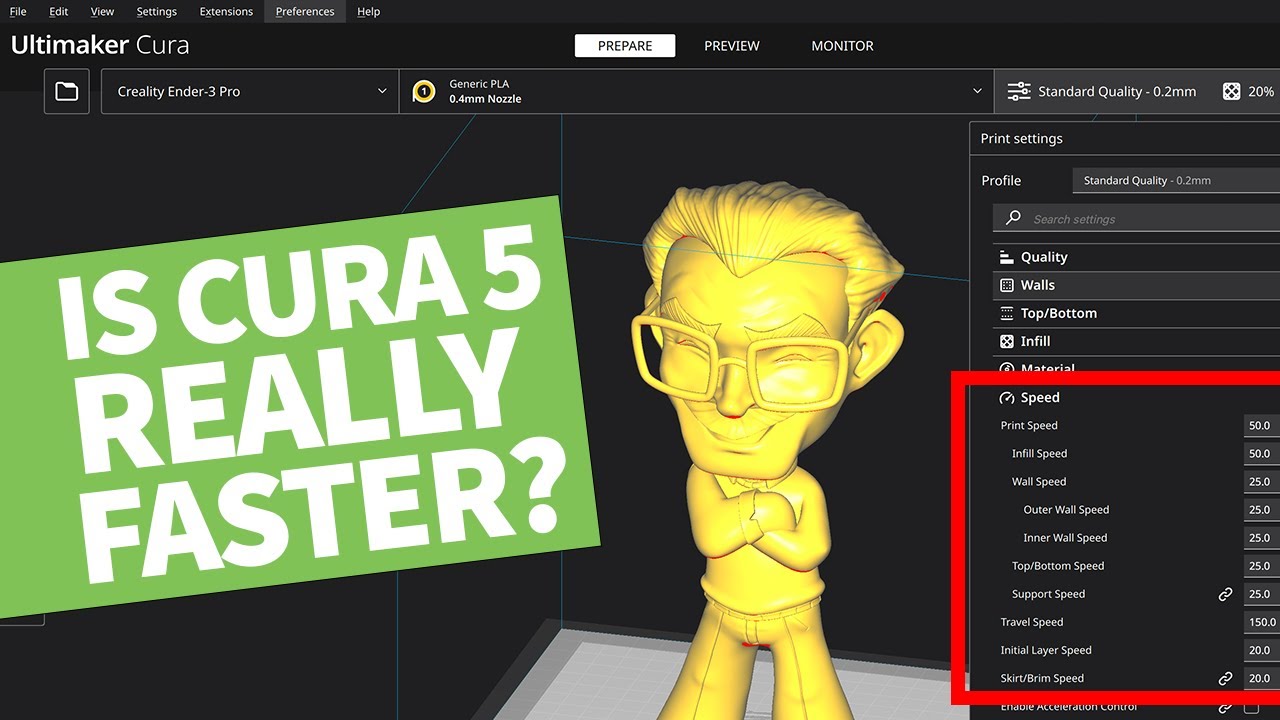
Task: Click the Initial Layer Speed label
Action: point(1046,650)
